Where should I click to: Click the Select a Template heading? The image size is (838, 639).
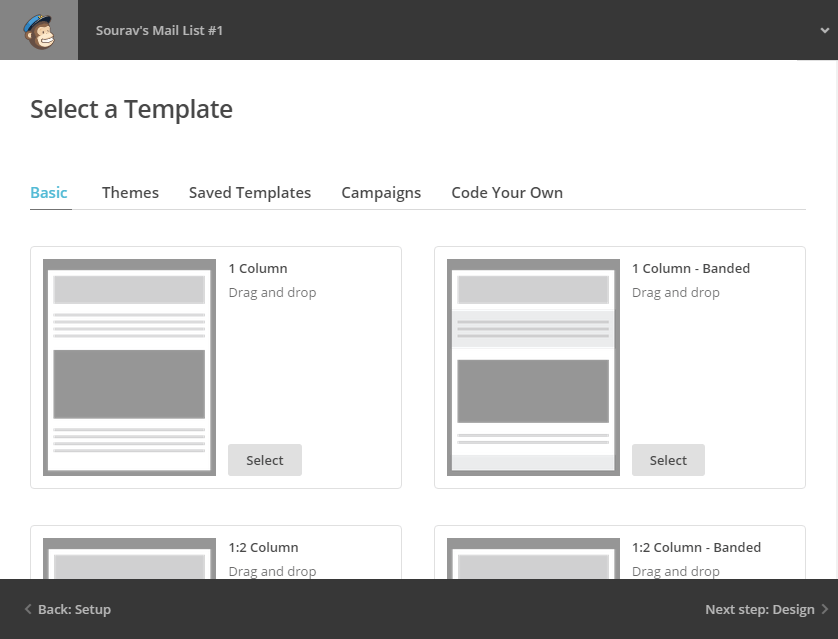(131, 110)
